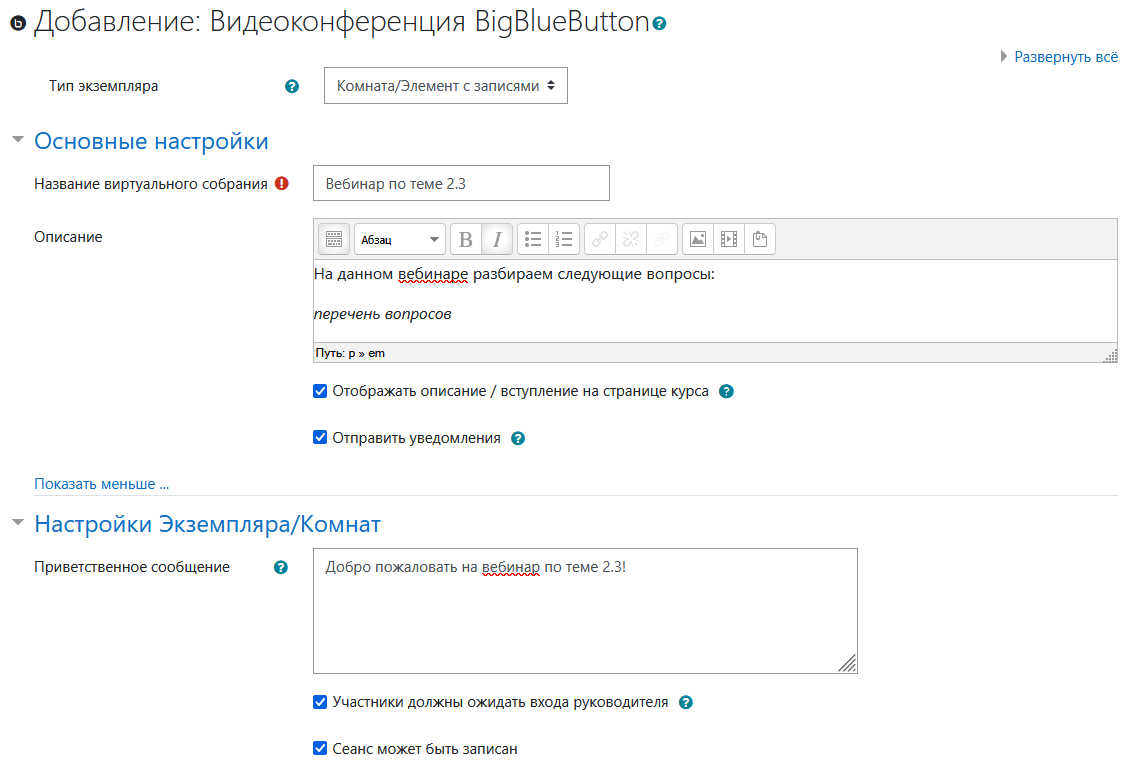The width and height of the screenshot is (1126, 761).
Task: Insert a numbered list
Action: pyautogui.click(x=564, y=239)
